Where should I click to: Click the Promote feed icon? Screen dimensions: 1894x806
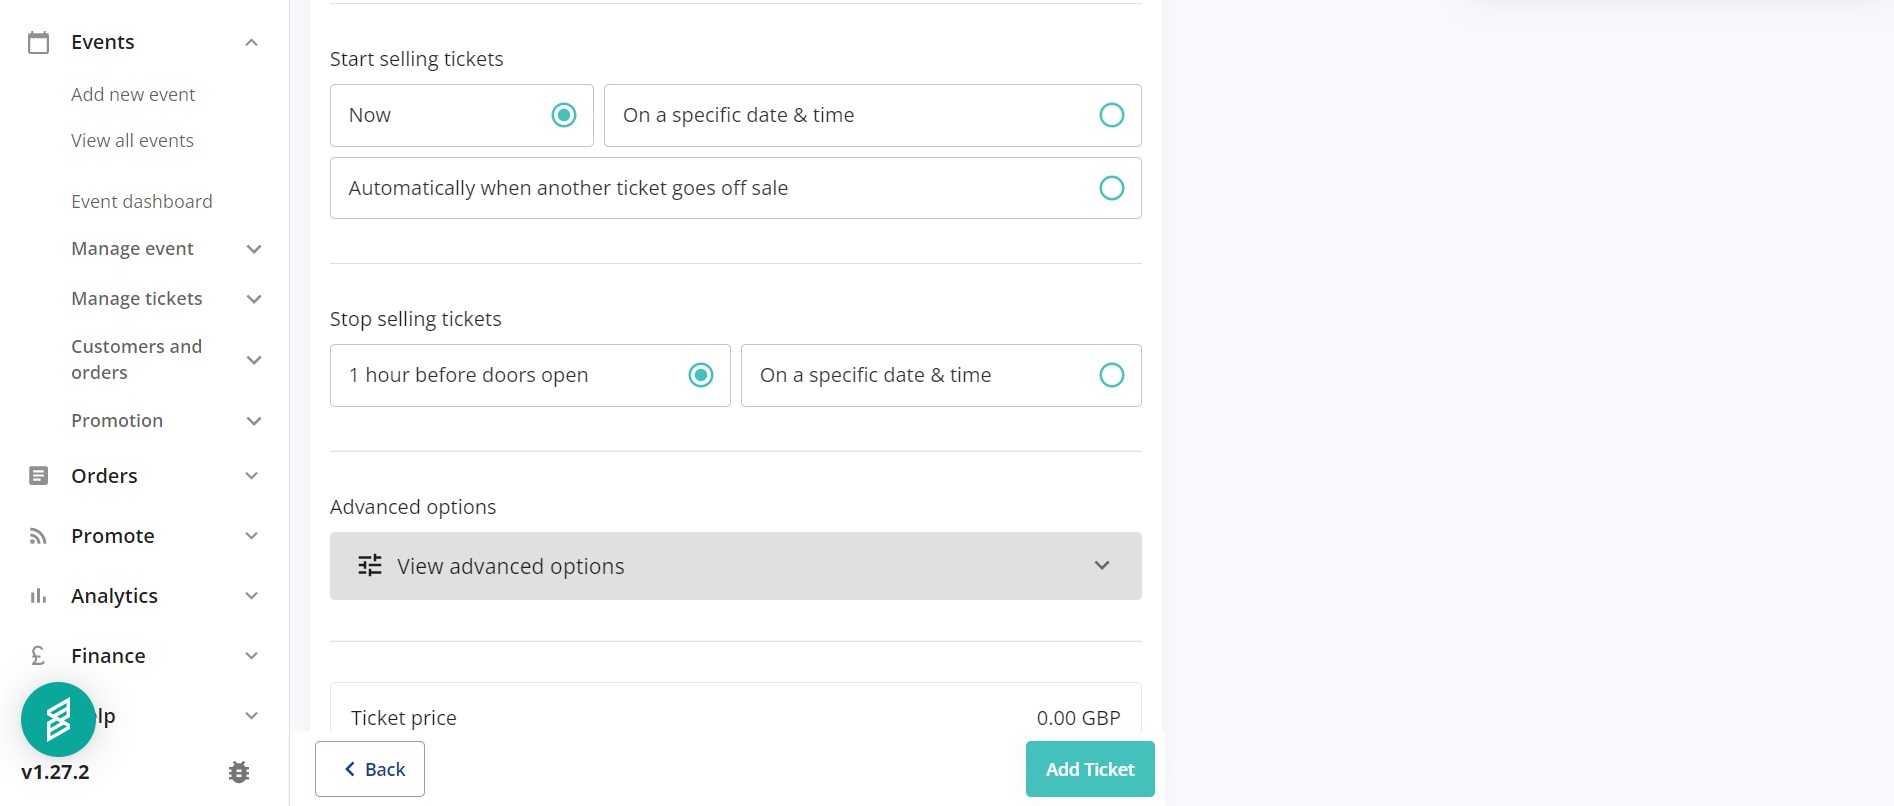(x=39, y=536)
